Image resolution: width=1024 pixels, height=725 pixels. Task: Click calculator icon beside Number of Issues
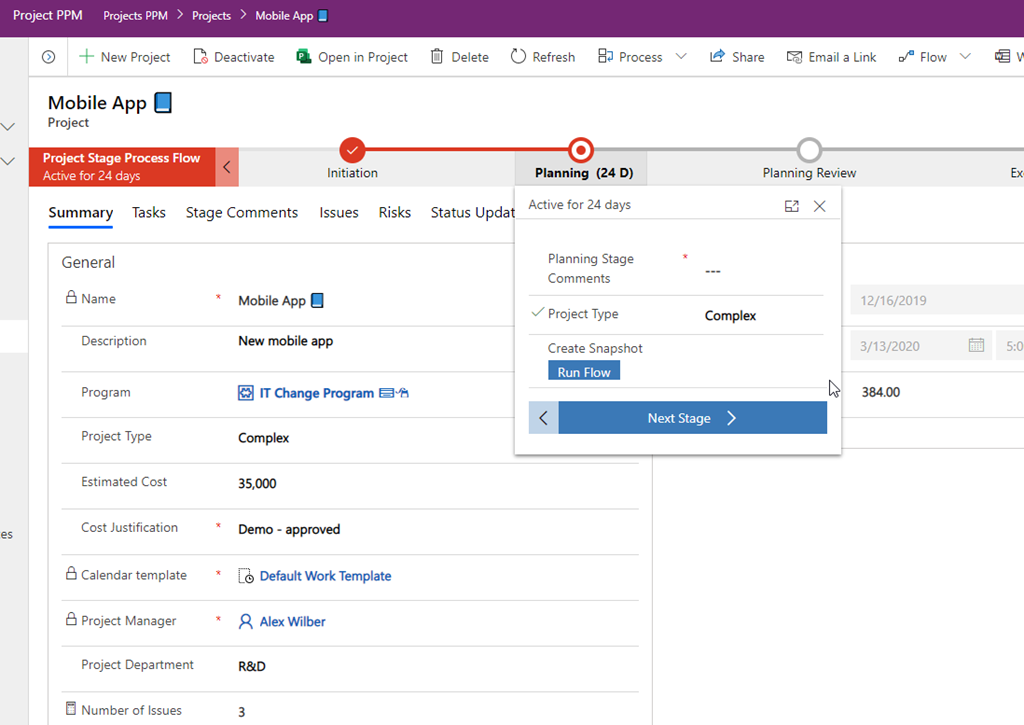tap(71, 709)
